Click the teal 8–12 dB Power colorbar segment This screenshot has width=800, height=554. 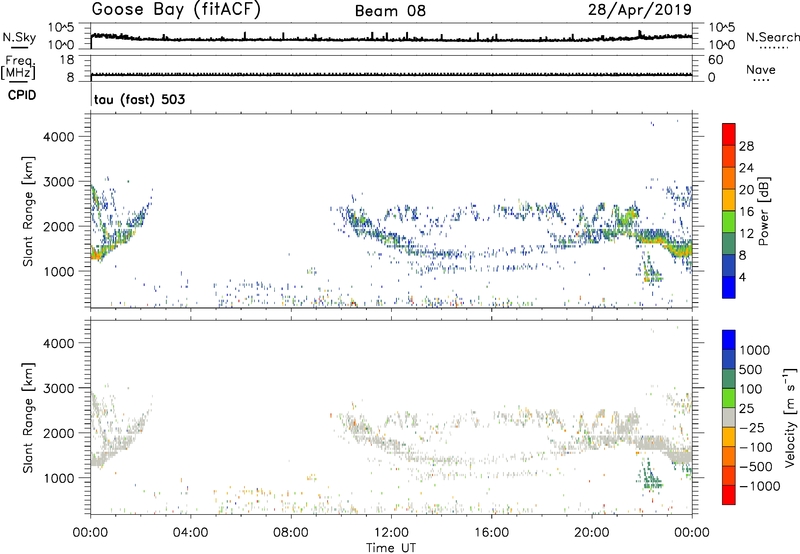coord(729,244)
